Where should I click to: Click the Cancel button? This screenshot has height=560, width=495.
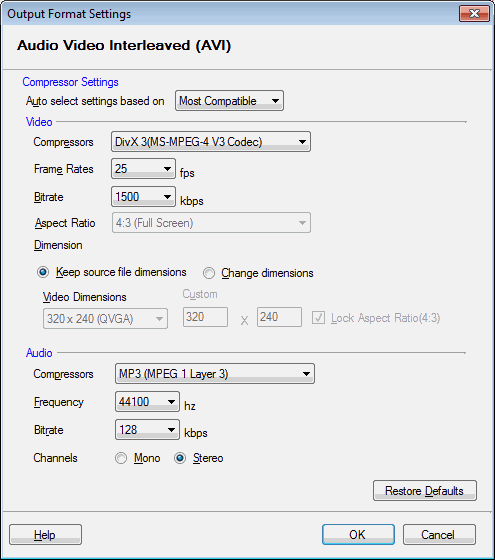click(439, 535)
